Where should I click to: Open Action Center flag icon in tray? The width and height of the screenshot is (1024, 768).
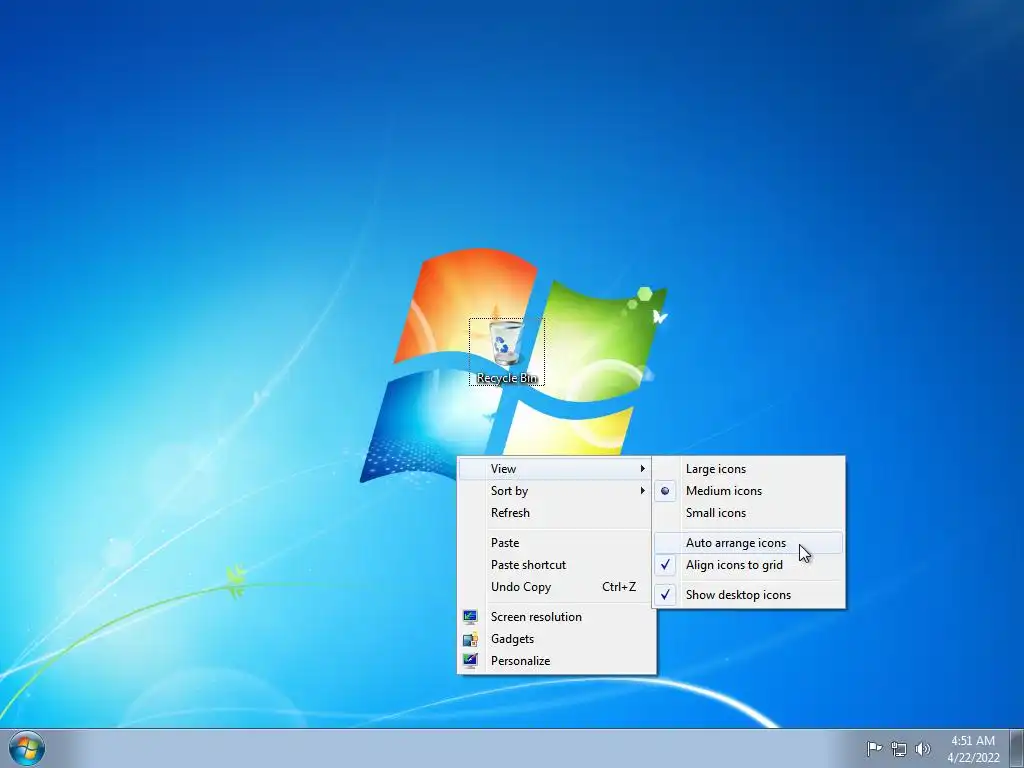tap(874, 748)
